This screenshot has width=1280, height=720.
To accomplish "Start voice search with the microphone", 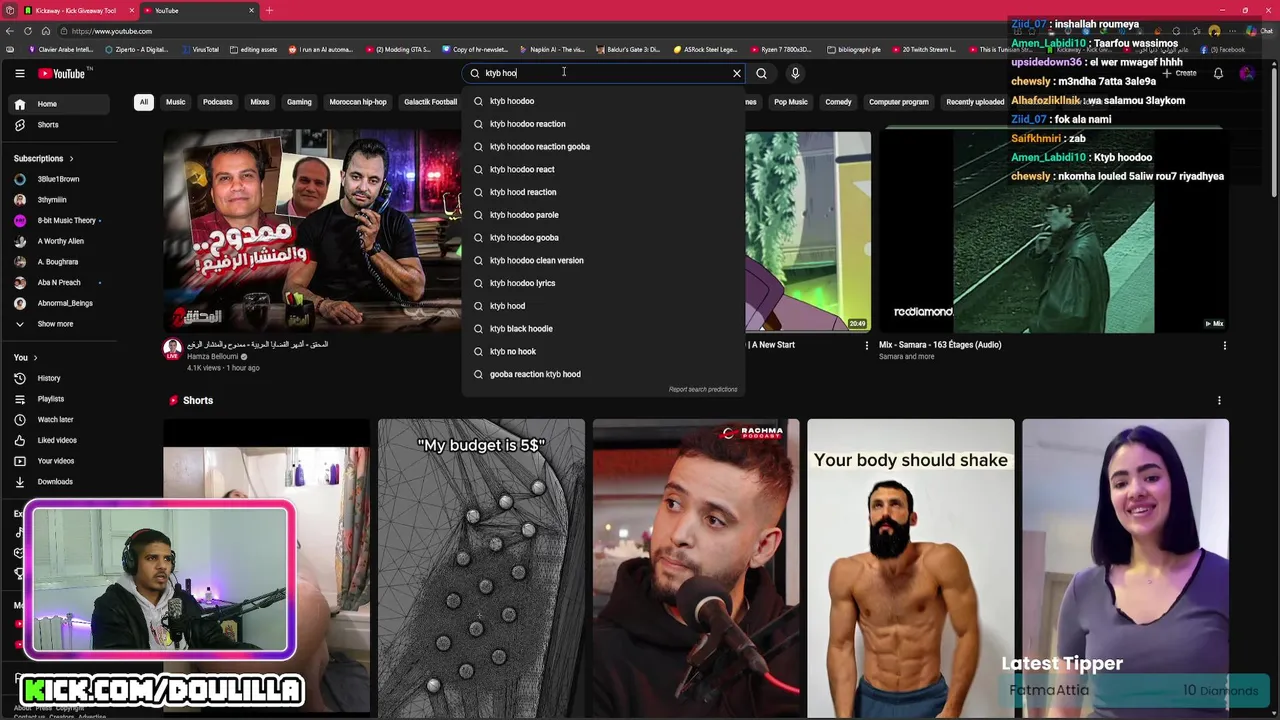I will (x=795, y=73).
